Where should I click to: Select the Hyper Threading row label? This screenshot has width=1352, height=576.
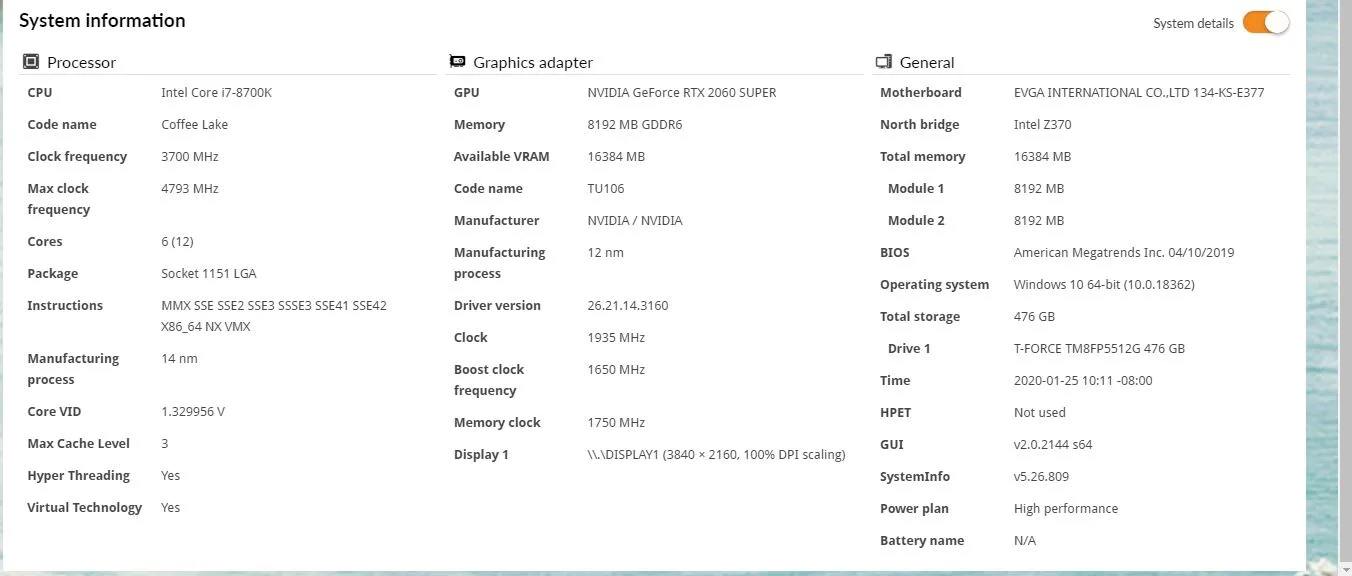click(79, 476)
